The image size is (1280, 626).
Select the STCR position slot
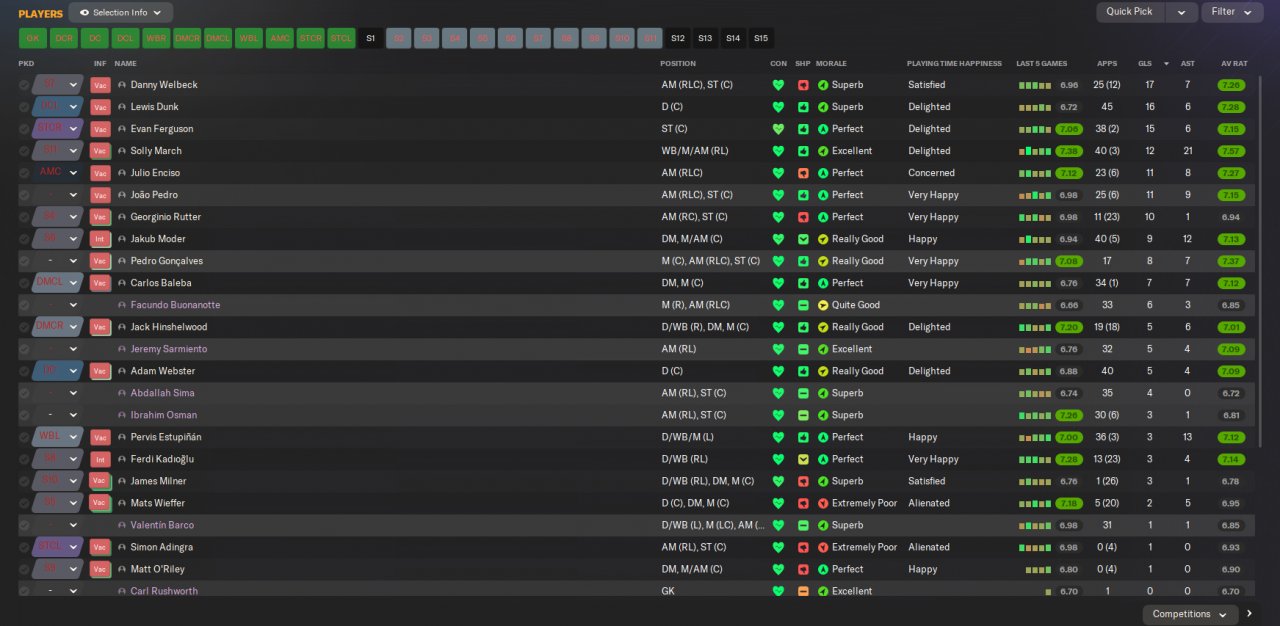point(311,38)
